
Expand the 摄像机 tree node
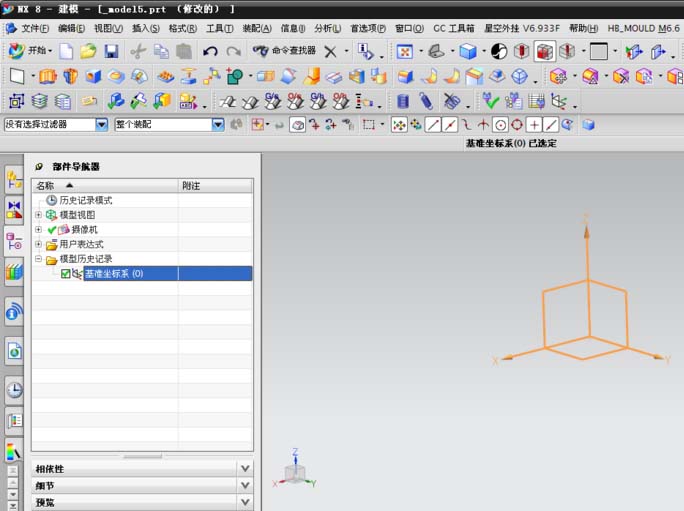pos(38,229)
